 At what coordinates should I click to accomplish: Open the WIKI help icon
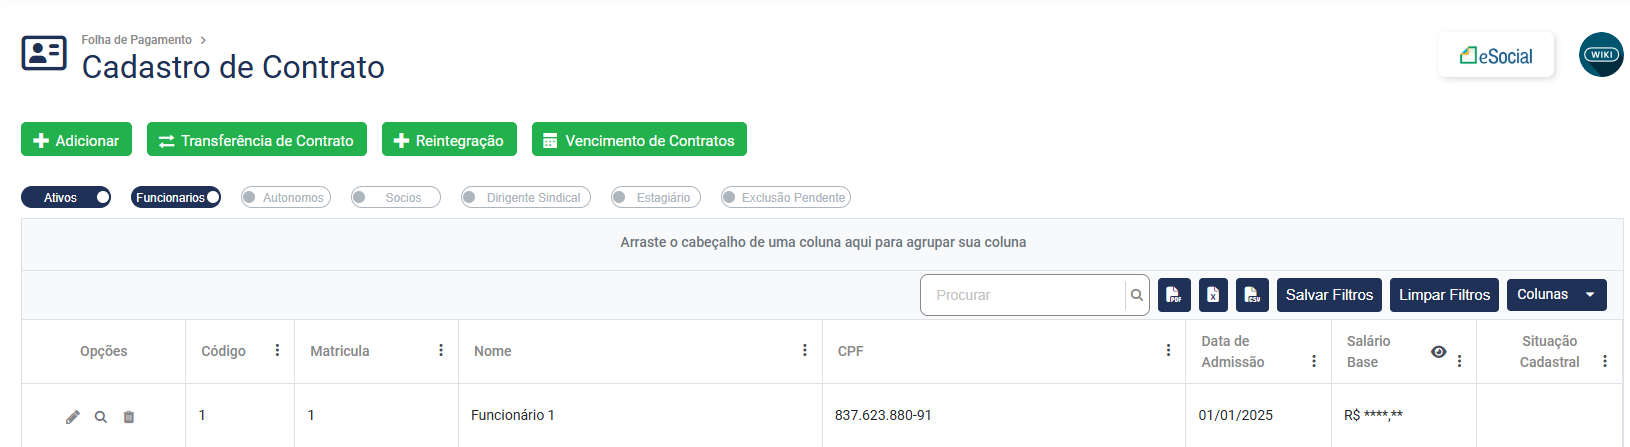pyautogui.click(x=1601, y=55)
